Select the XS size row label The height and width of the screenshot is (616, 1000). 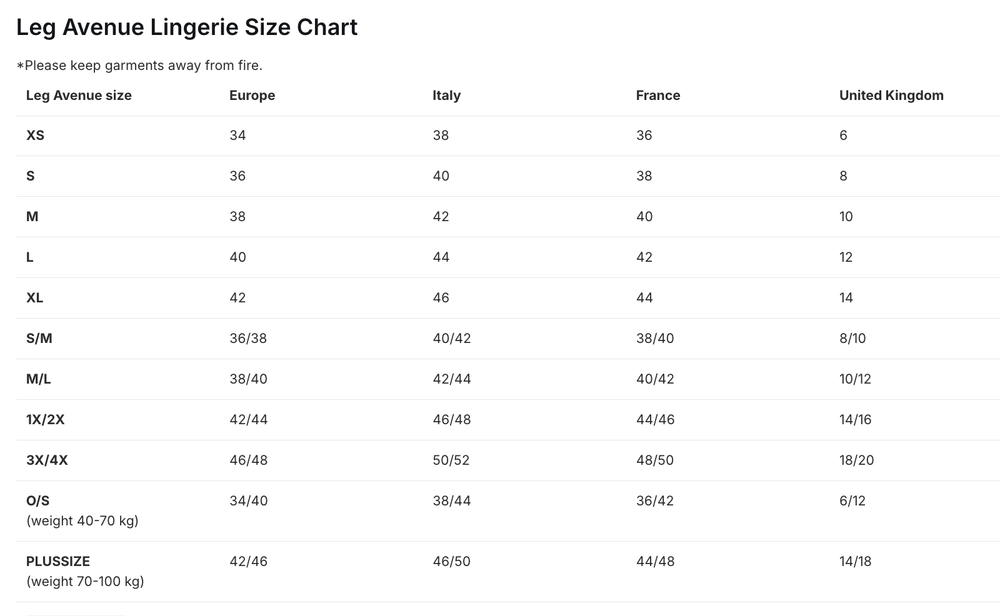pyautogui.click(x=35, y=135)
